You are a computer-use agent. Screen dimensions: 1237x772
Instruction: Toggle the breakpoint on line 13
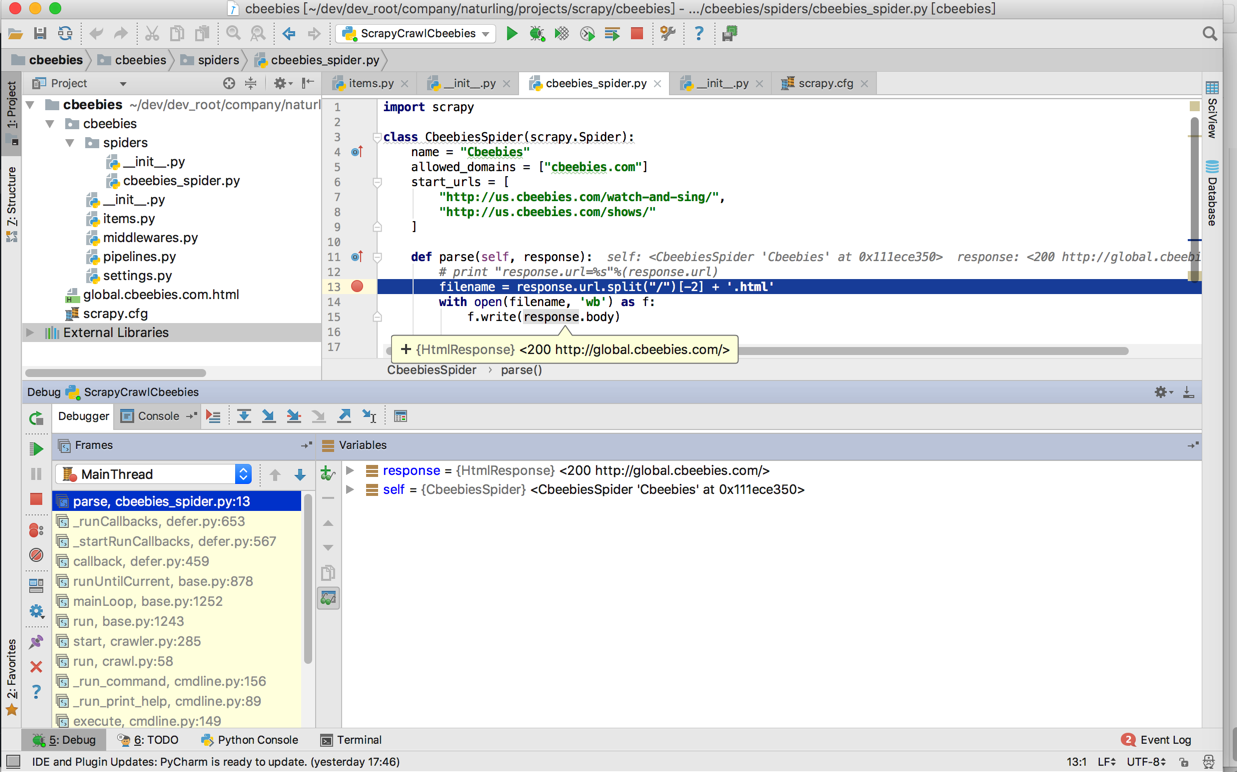click(357, 287)
